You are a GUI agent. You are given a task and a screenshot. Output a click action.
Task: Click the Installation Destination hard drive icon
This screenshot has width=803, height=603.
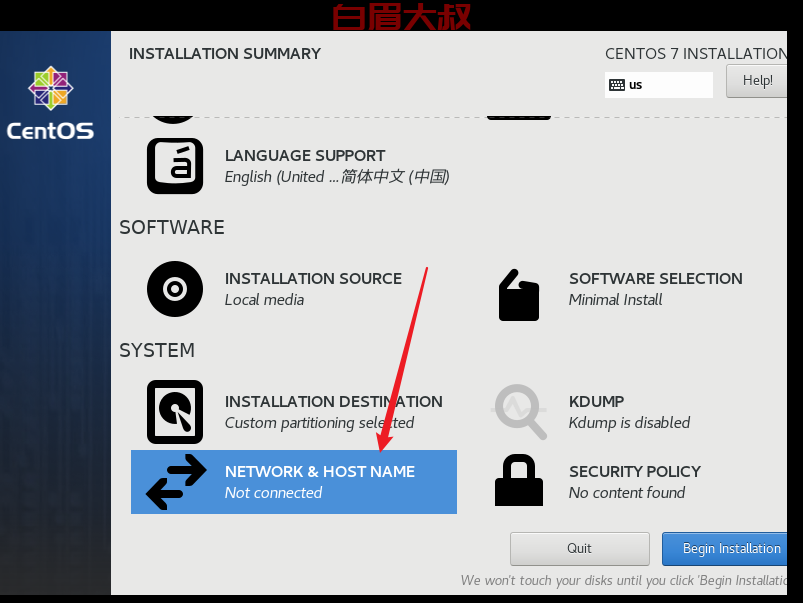pyautogui.click(x=175, y=412)
